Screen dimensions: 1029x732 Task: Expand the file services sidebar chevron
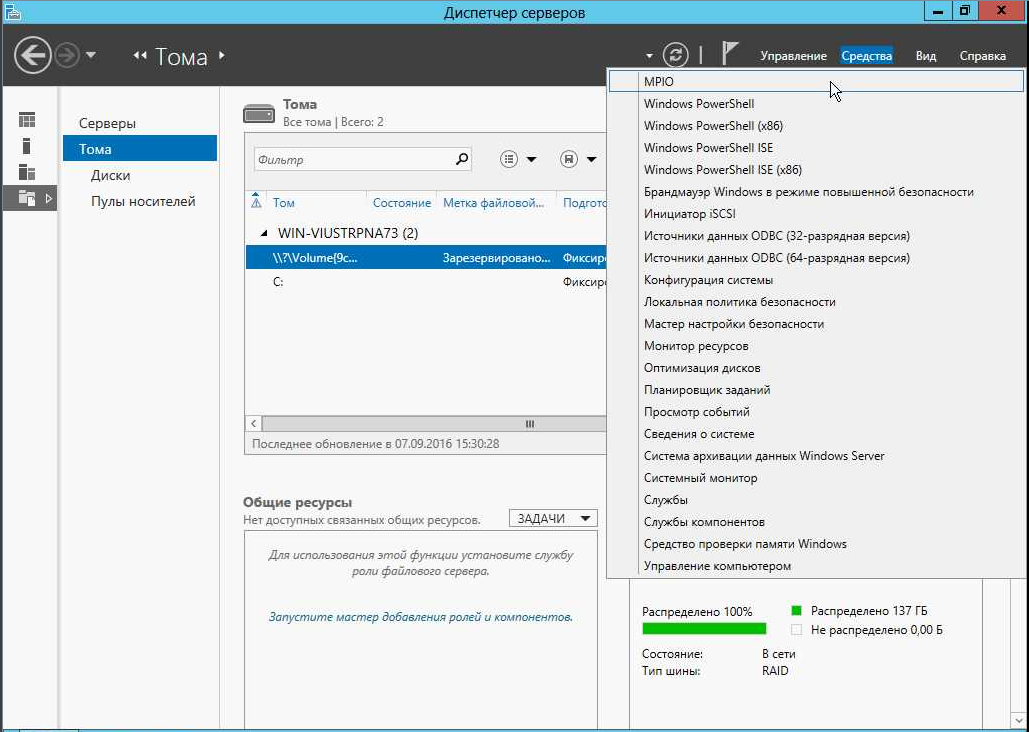(x=49, y=198)
